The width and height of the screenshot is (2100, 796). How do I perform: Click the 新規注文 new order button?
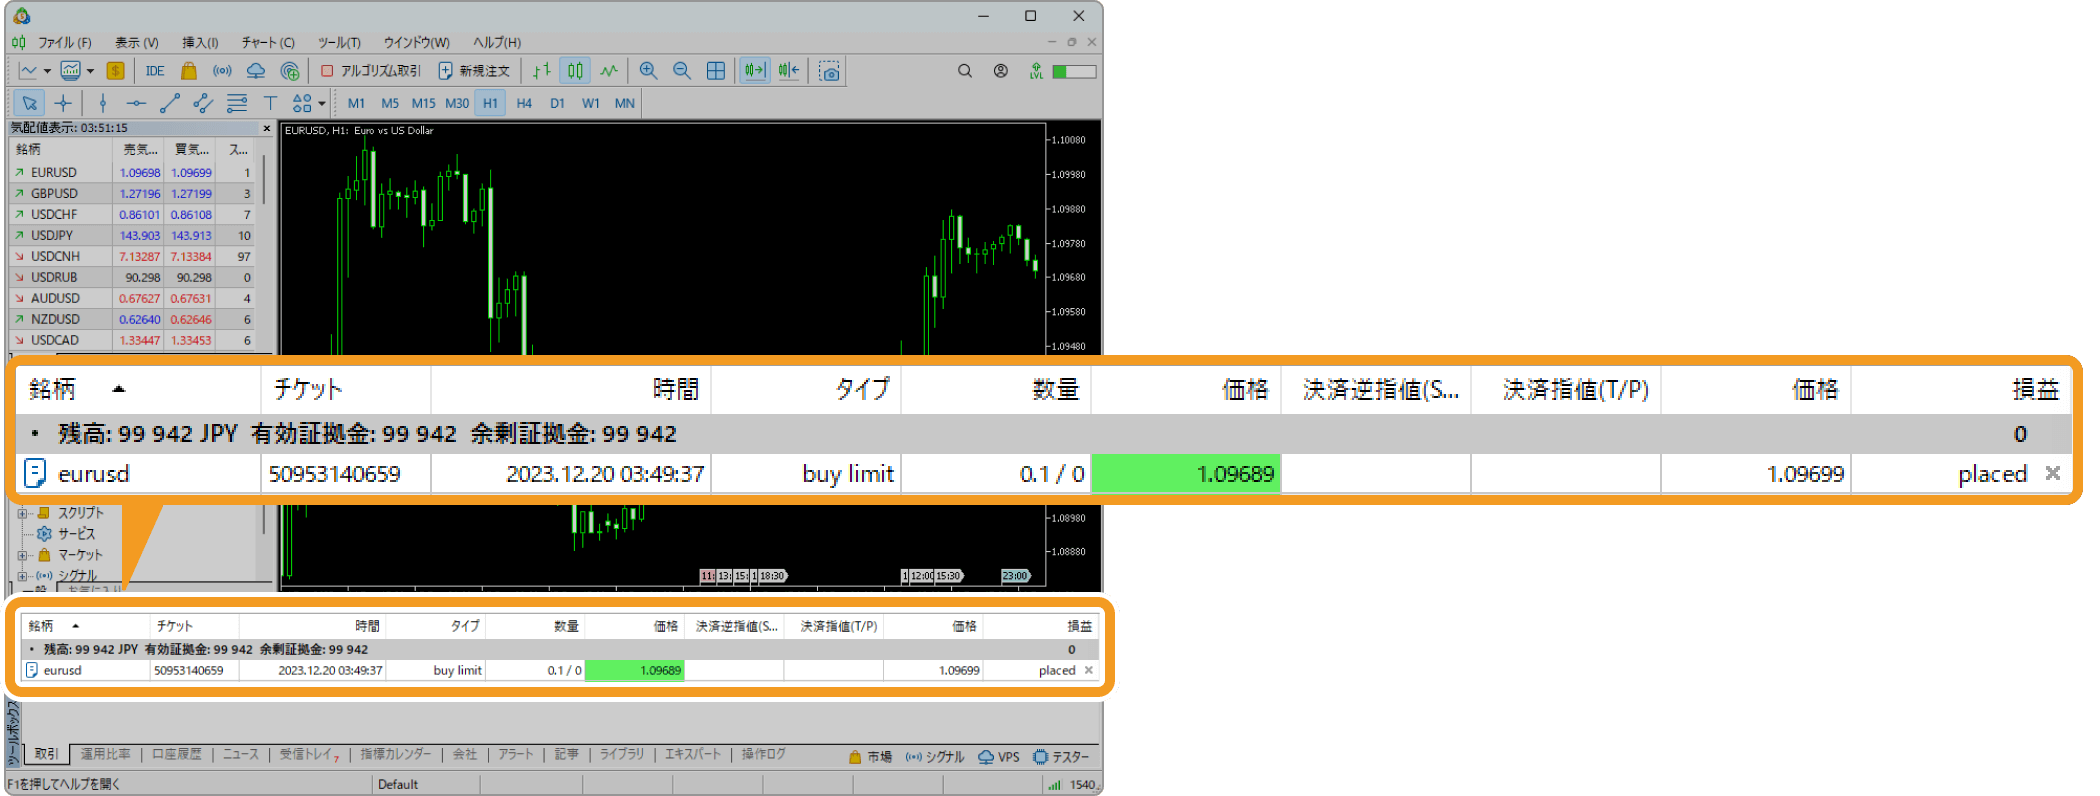click(475, 71)
